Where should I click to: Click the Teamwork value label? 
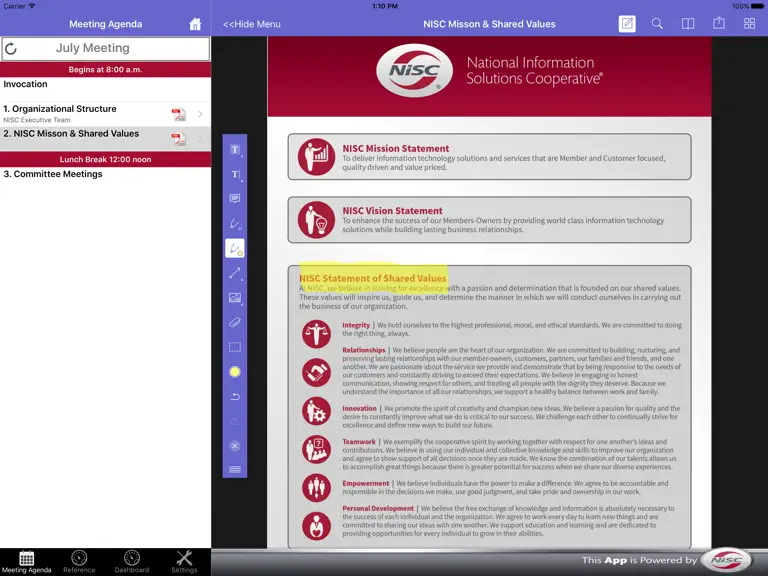tap(359, 442)
